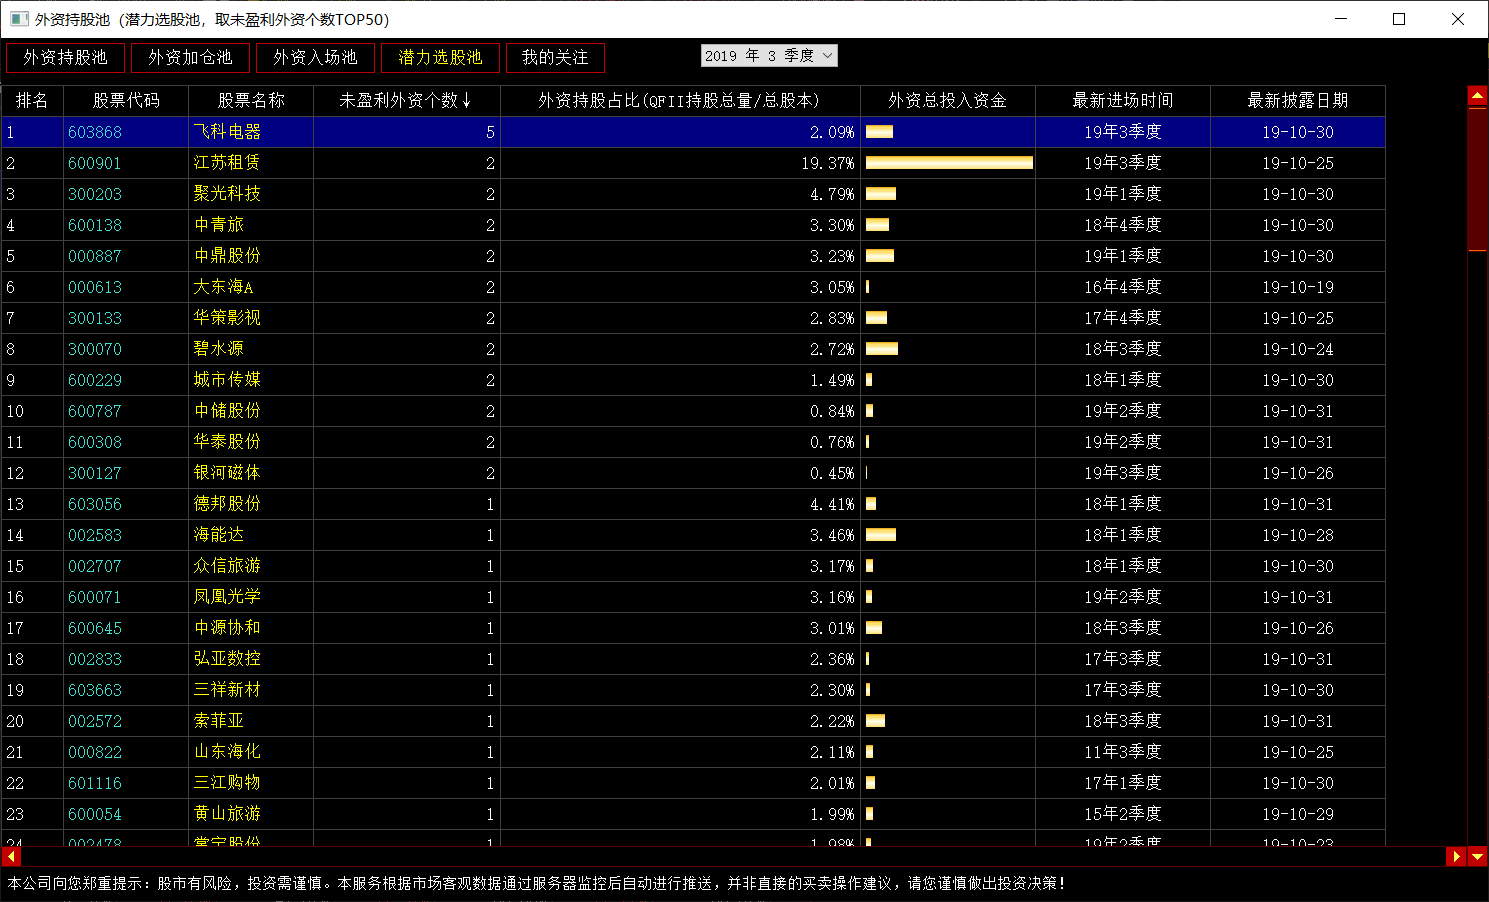
Task: Maximize the window
Action: pos(1399,19)
